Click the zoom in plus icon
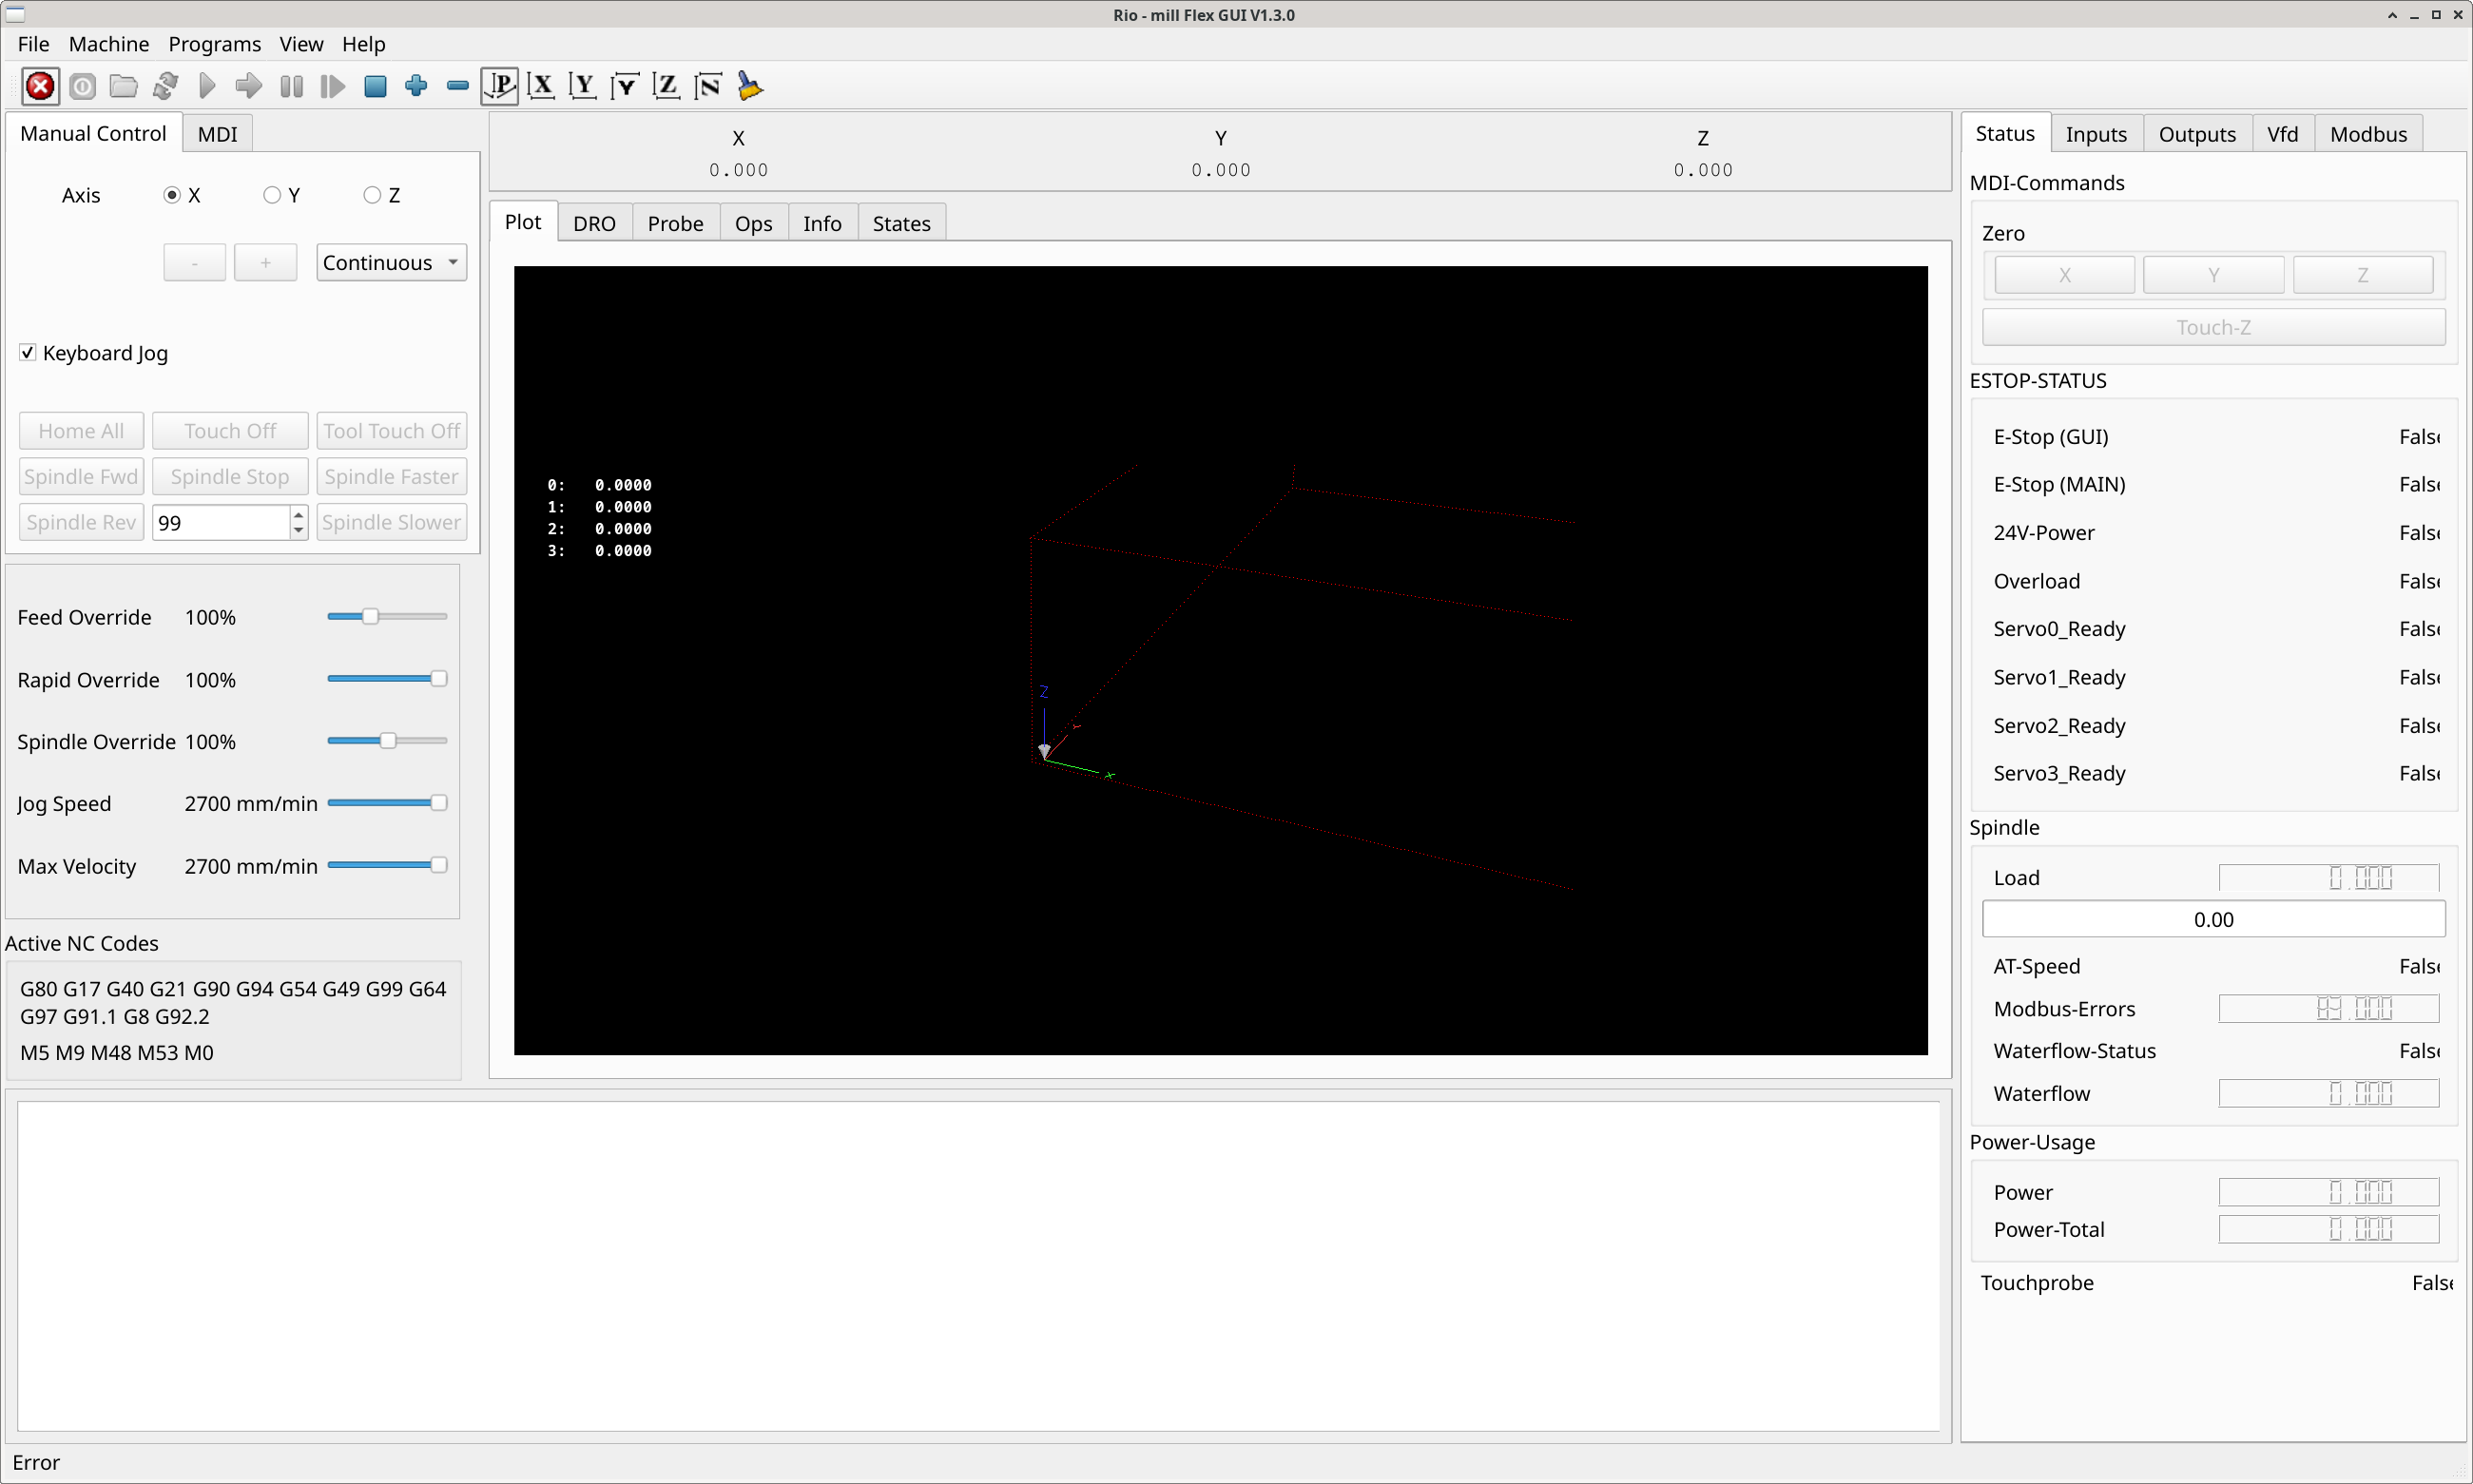Image resolution: width=2473 pixels, height=1484 pixels. point(416,86)
